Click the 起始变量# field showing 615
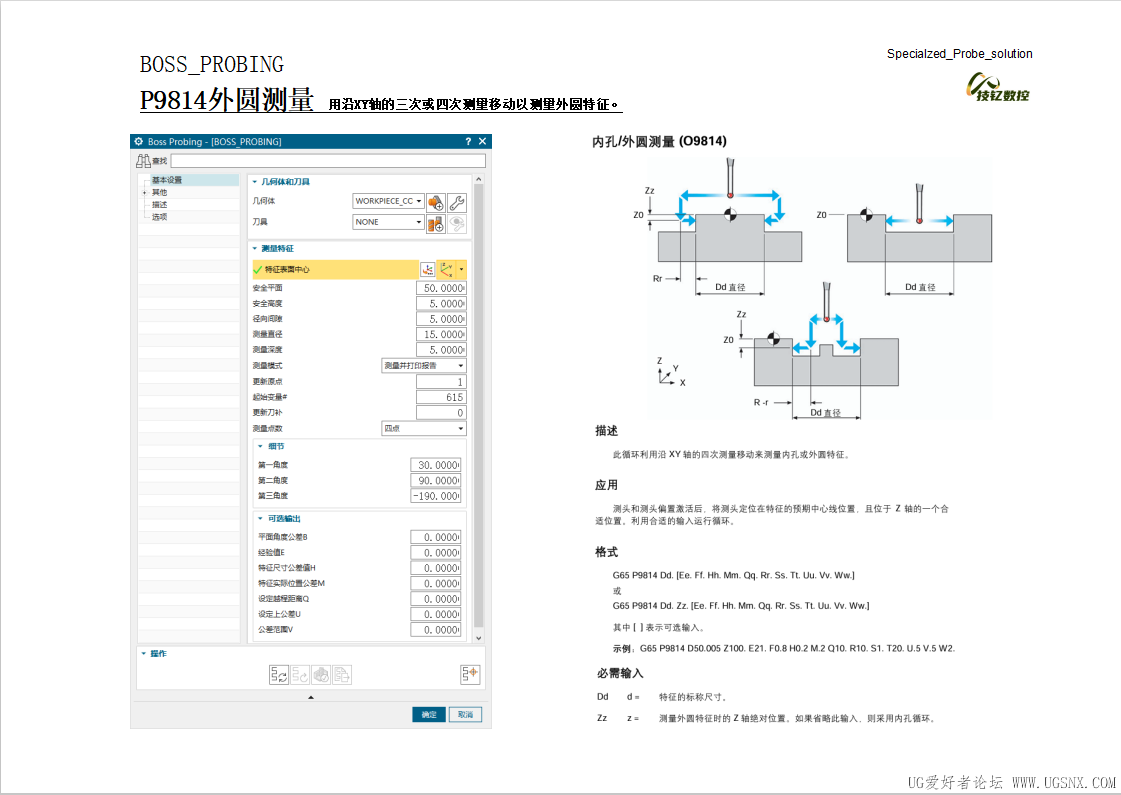The image size is (1121, 795). point(441,397)
